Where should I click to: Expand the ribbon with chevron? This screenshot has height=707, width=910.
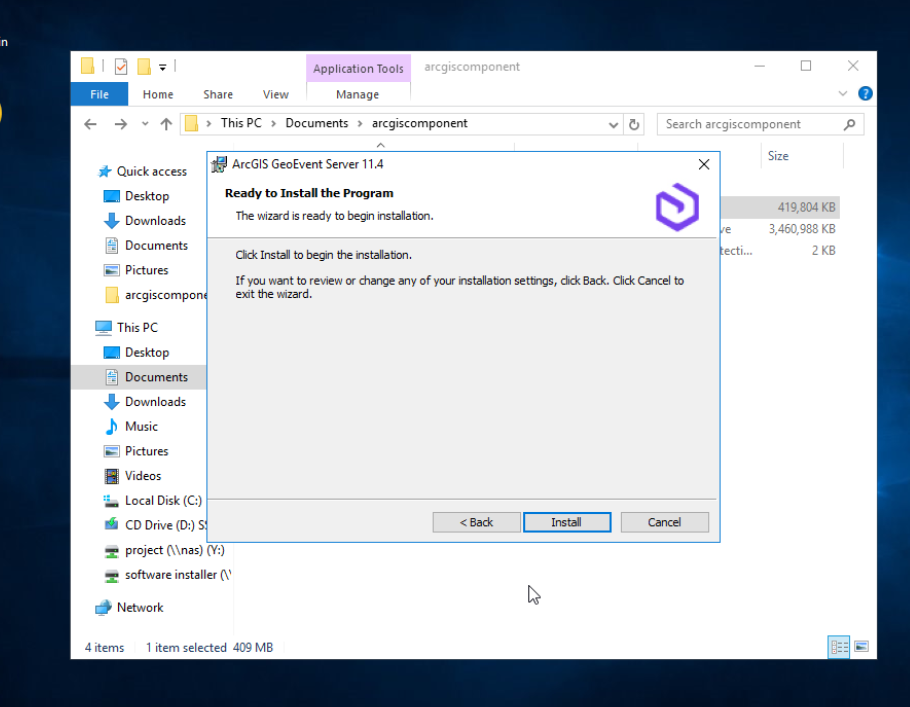[843, 93]
